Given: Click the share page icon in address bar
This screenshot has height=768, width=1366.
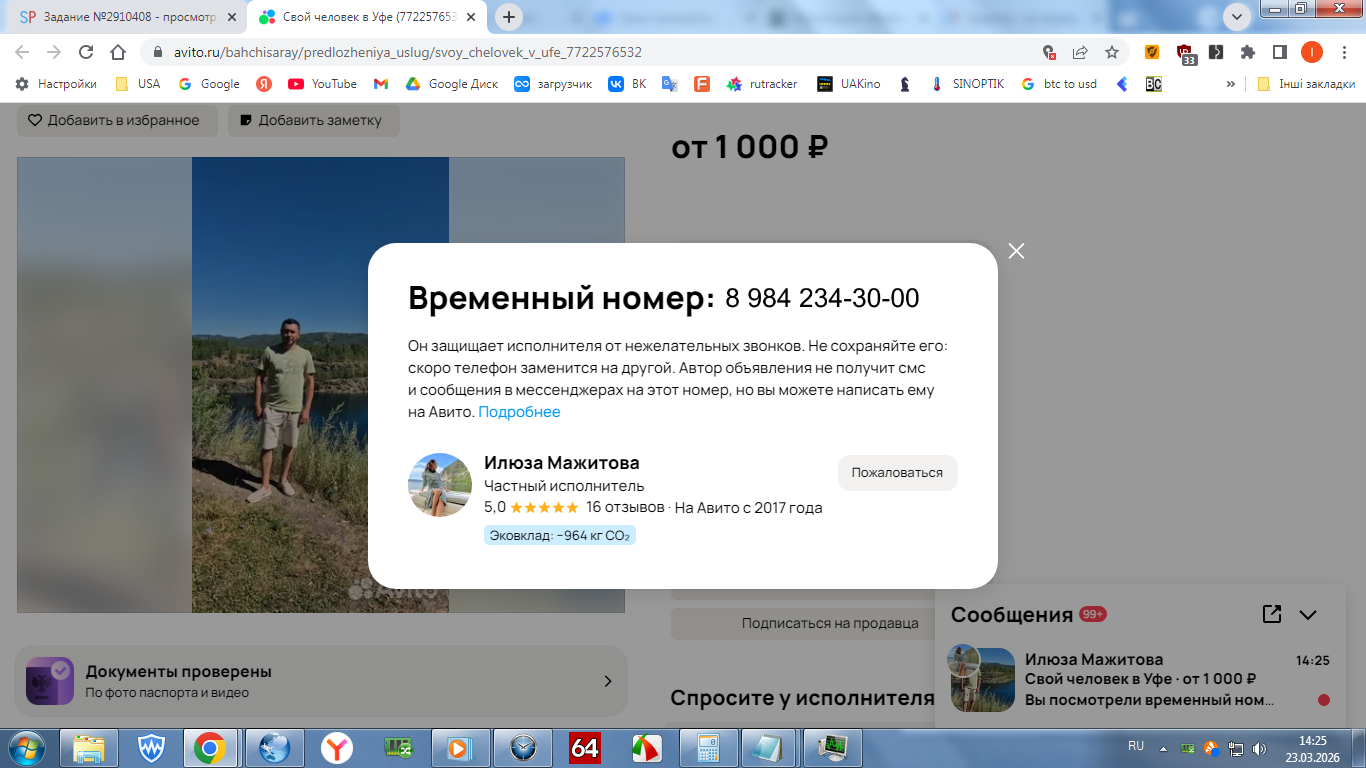Looking at the screenshot, I should 1080,52.
